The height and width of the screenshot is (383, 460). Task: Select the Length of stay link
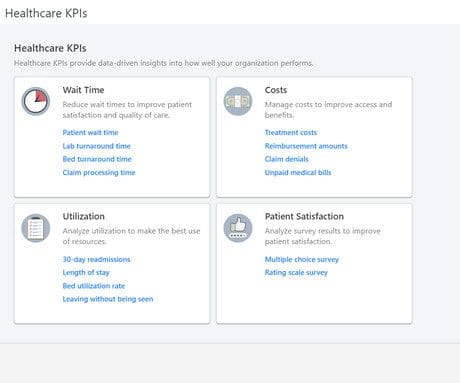(x=86, y=273)
